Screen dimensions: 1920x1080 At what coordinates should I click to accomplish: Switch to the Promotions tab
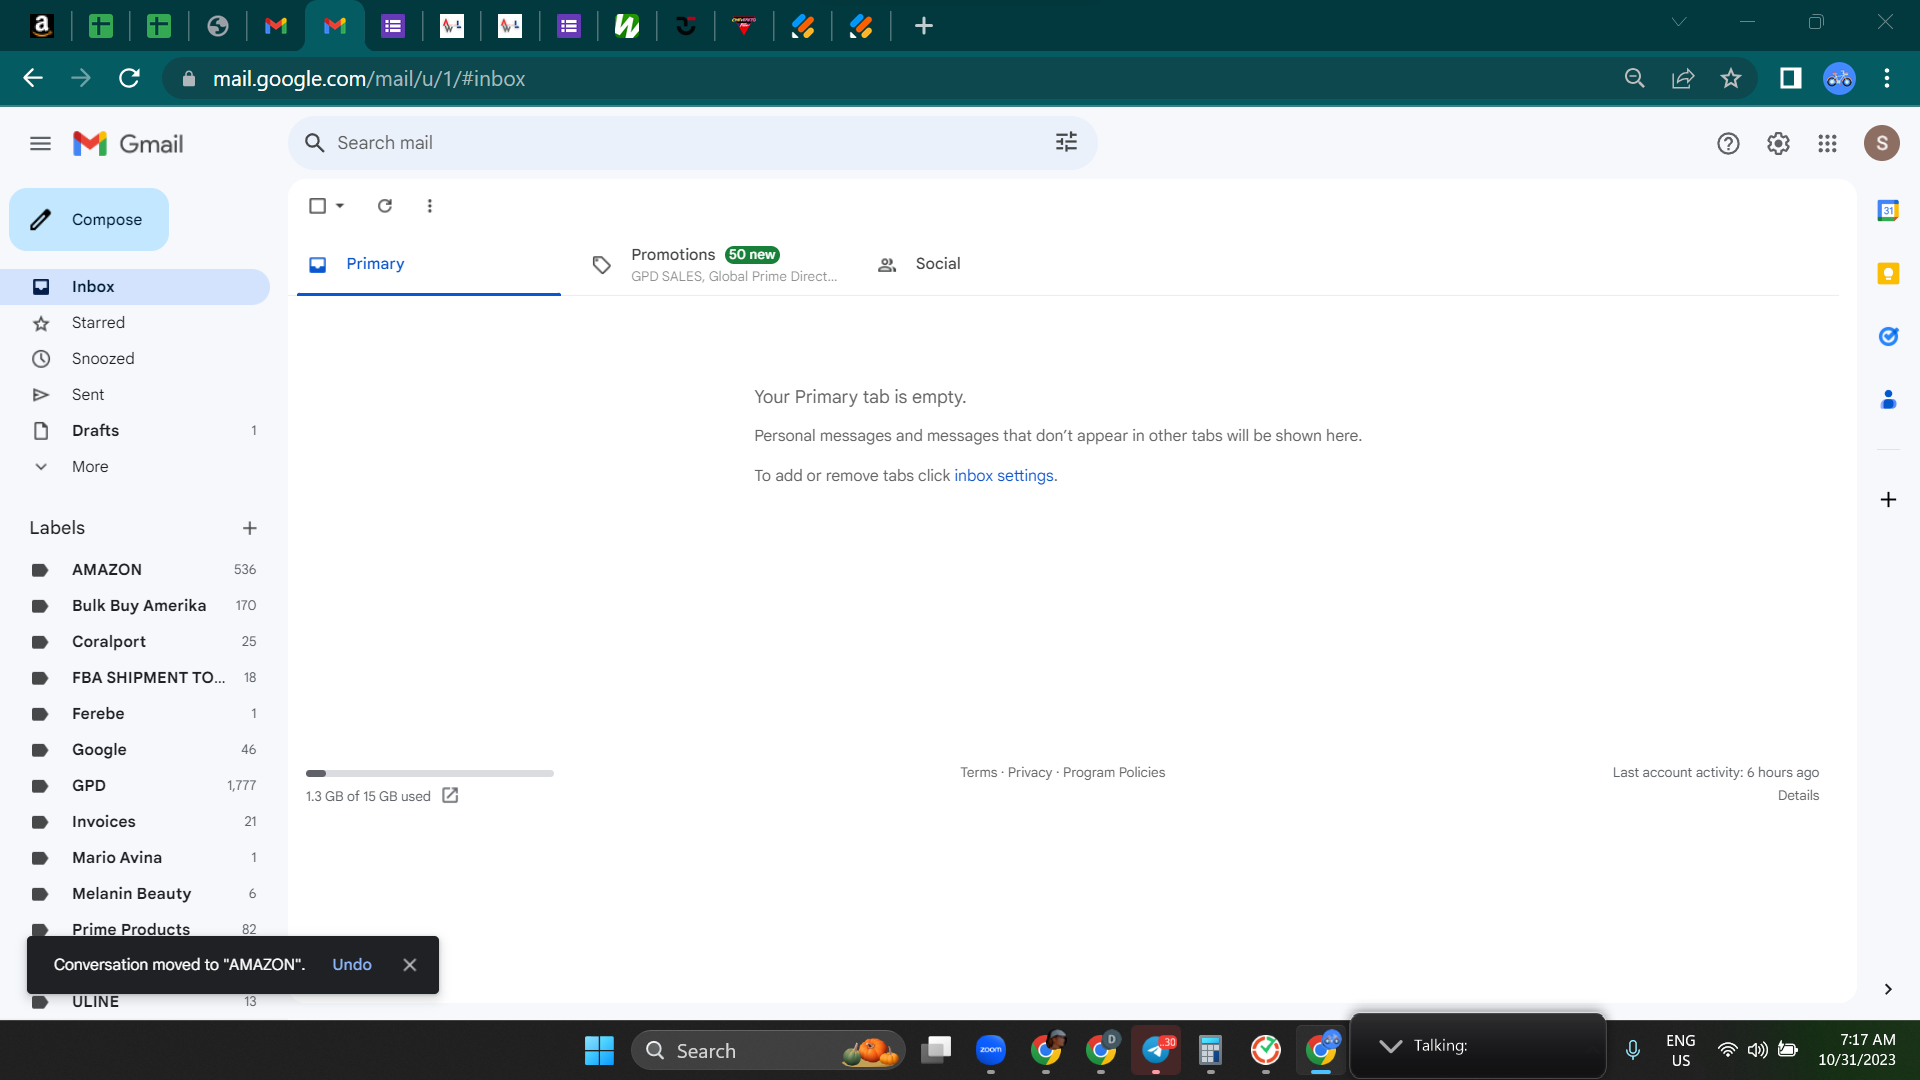(713, 265)
